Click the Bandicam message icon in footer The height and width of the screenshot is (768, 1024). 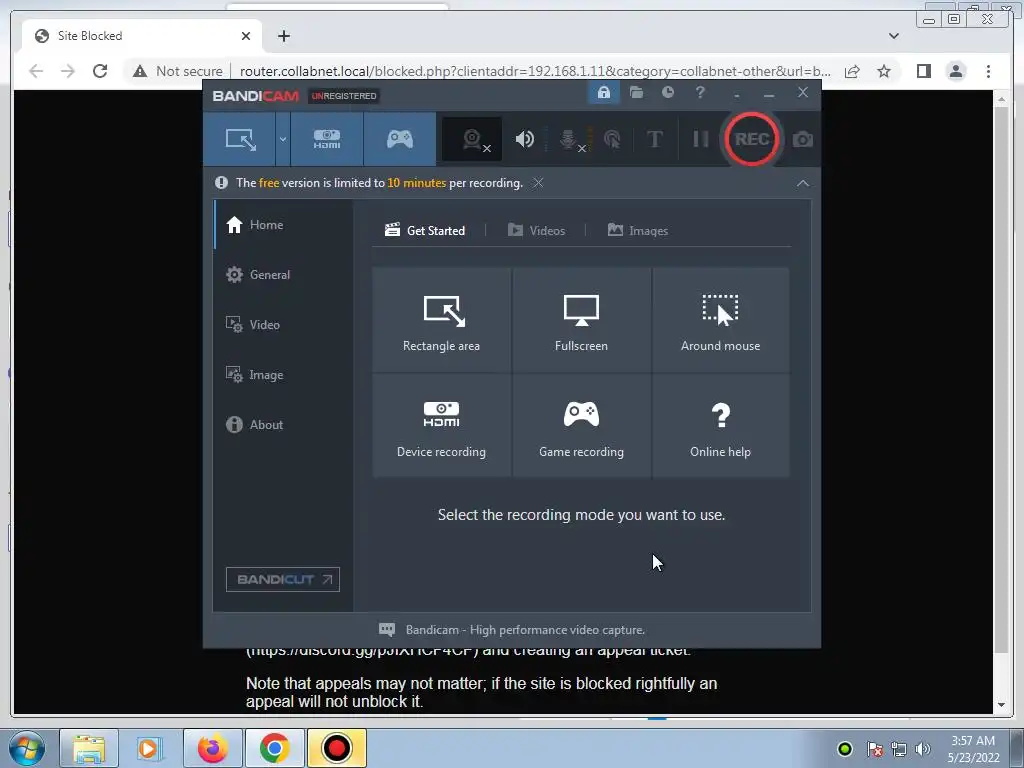[x=387, y=630]
